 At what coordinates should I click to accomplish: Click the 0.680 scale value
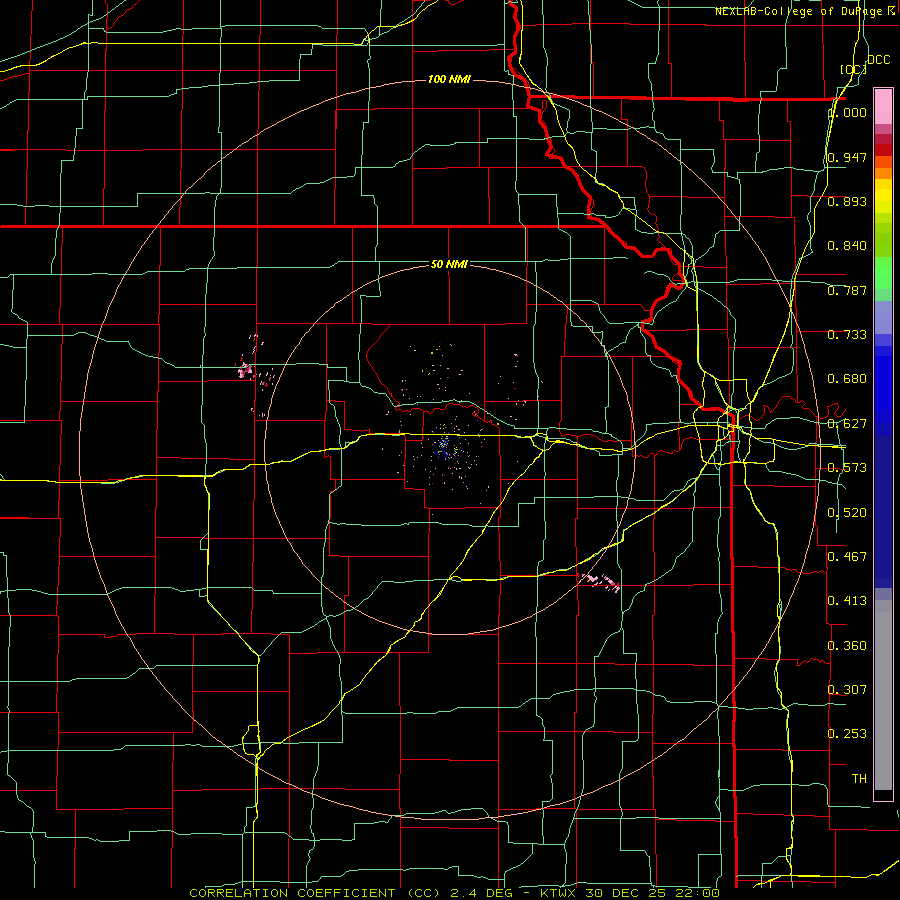[x=847, y=379]
